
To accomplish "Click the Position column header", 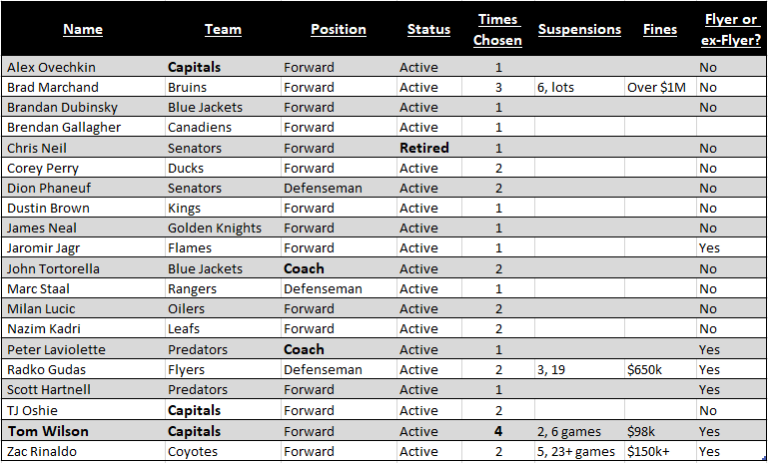I will [x=338, y=29].
